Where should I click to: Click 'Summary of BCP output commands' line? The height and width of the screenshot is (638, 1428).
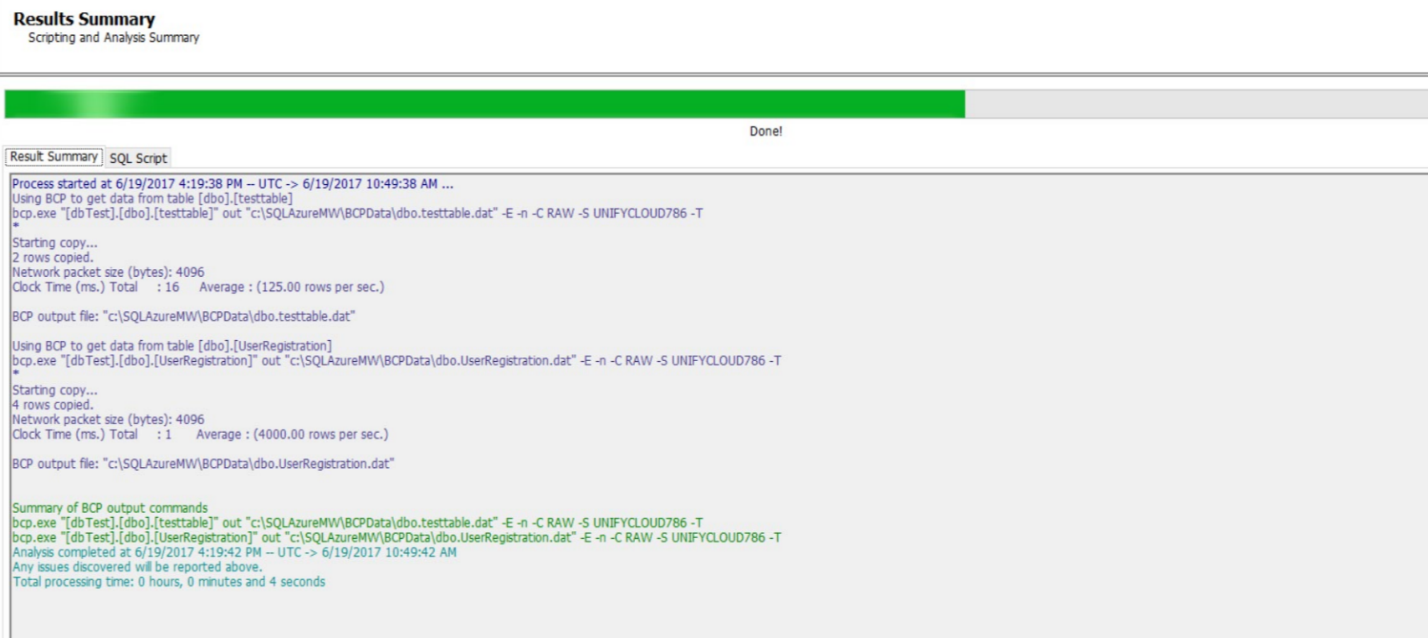click(110, 508)
